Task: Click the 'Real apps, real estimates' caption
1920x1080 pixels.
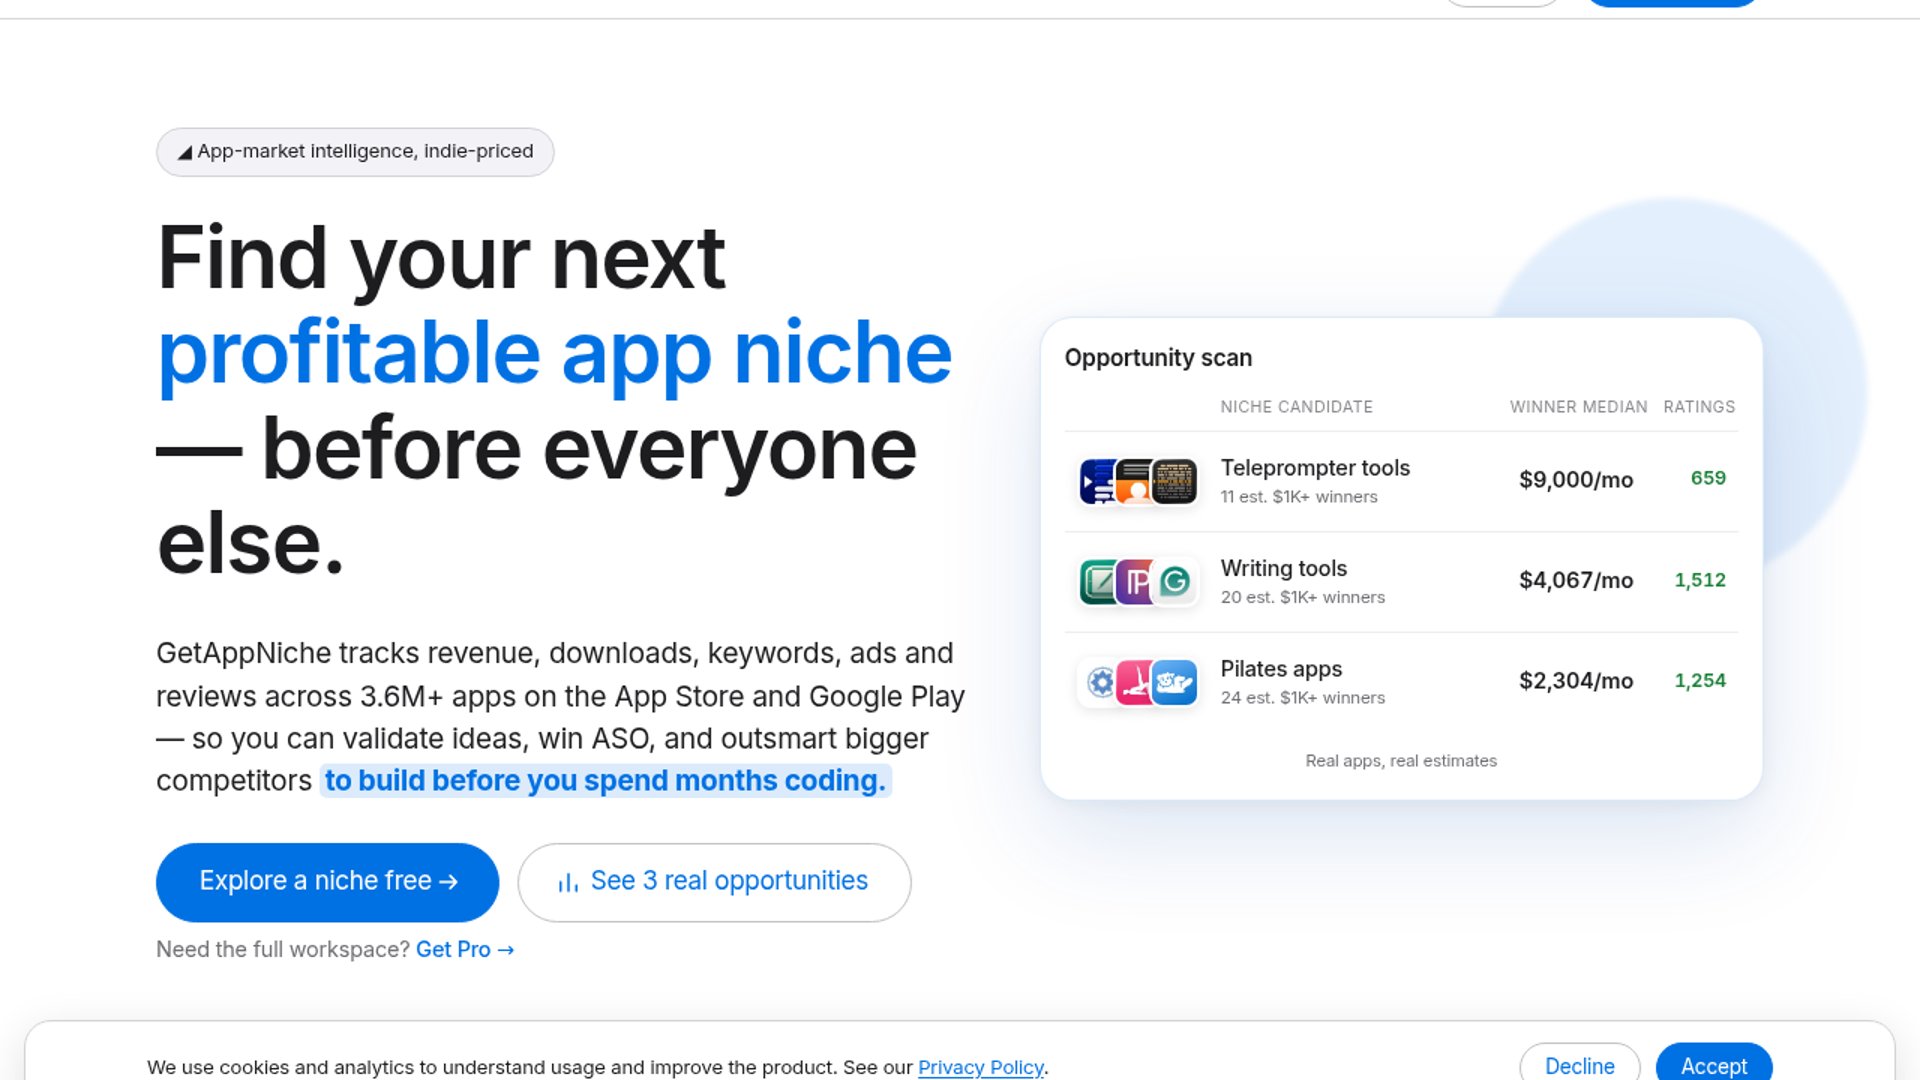Action: coord(1401,761)
